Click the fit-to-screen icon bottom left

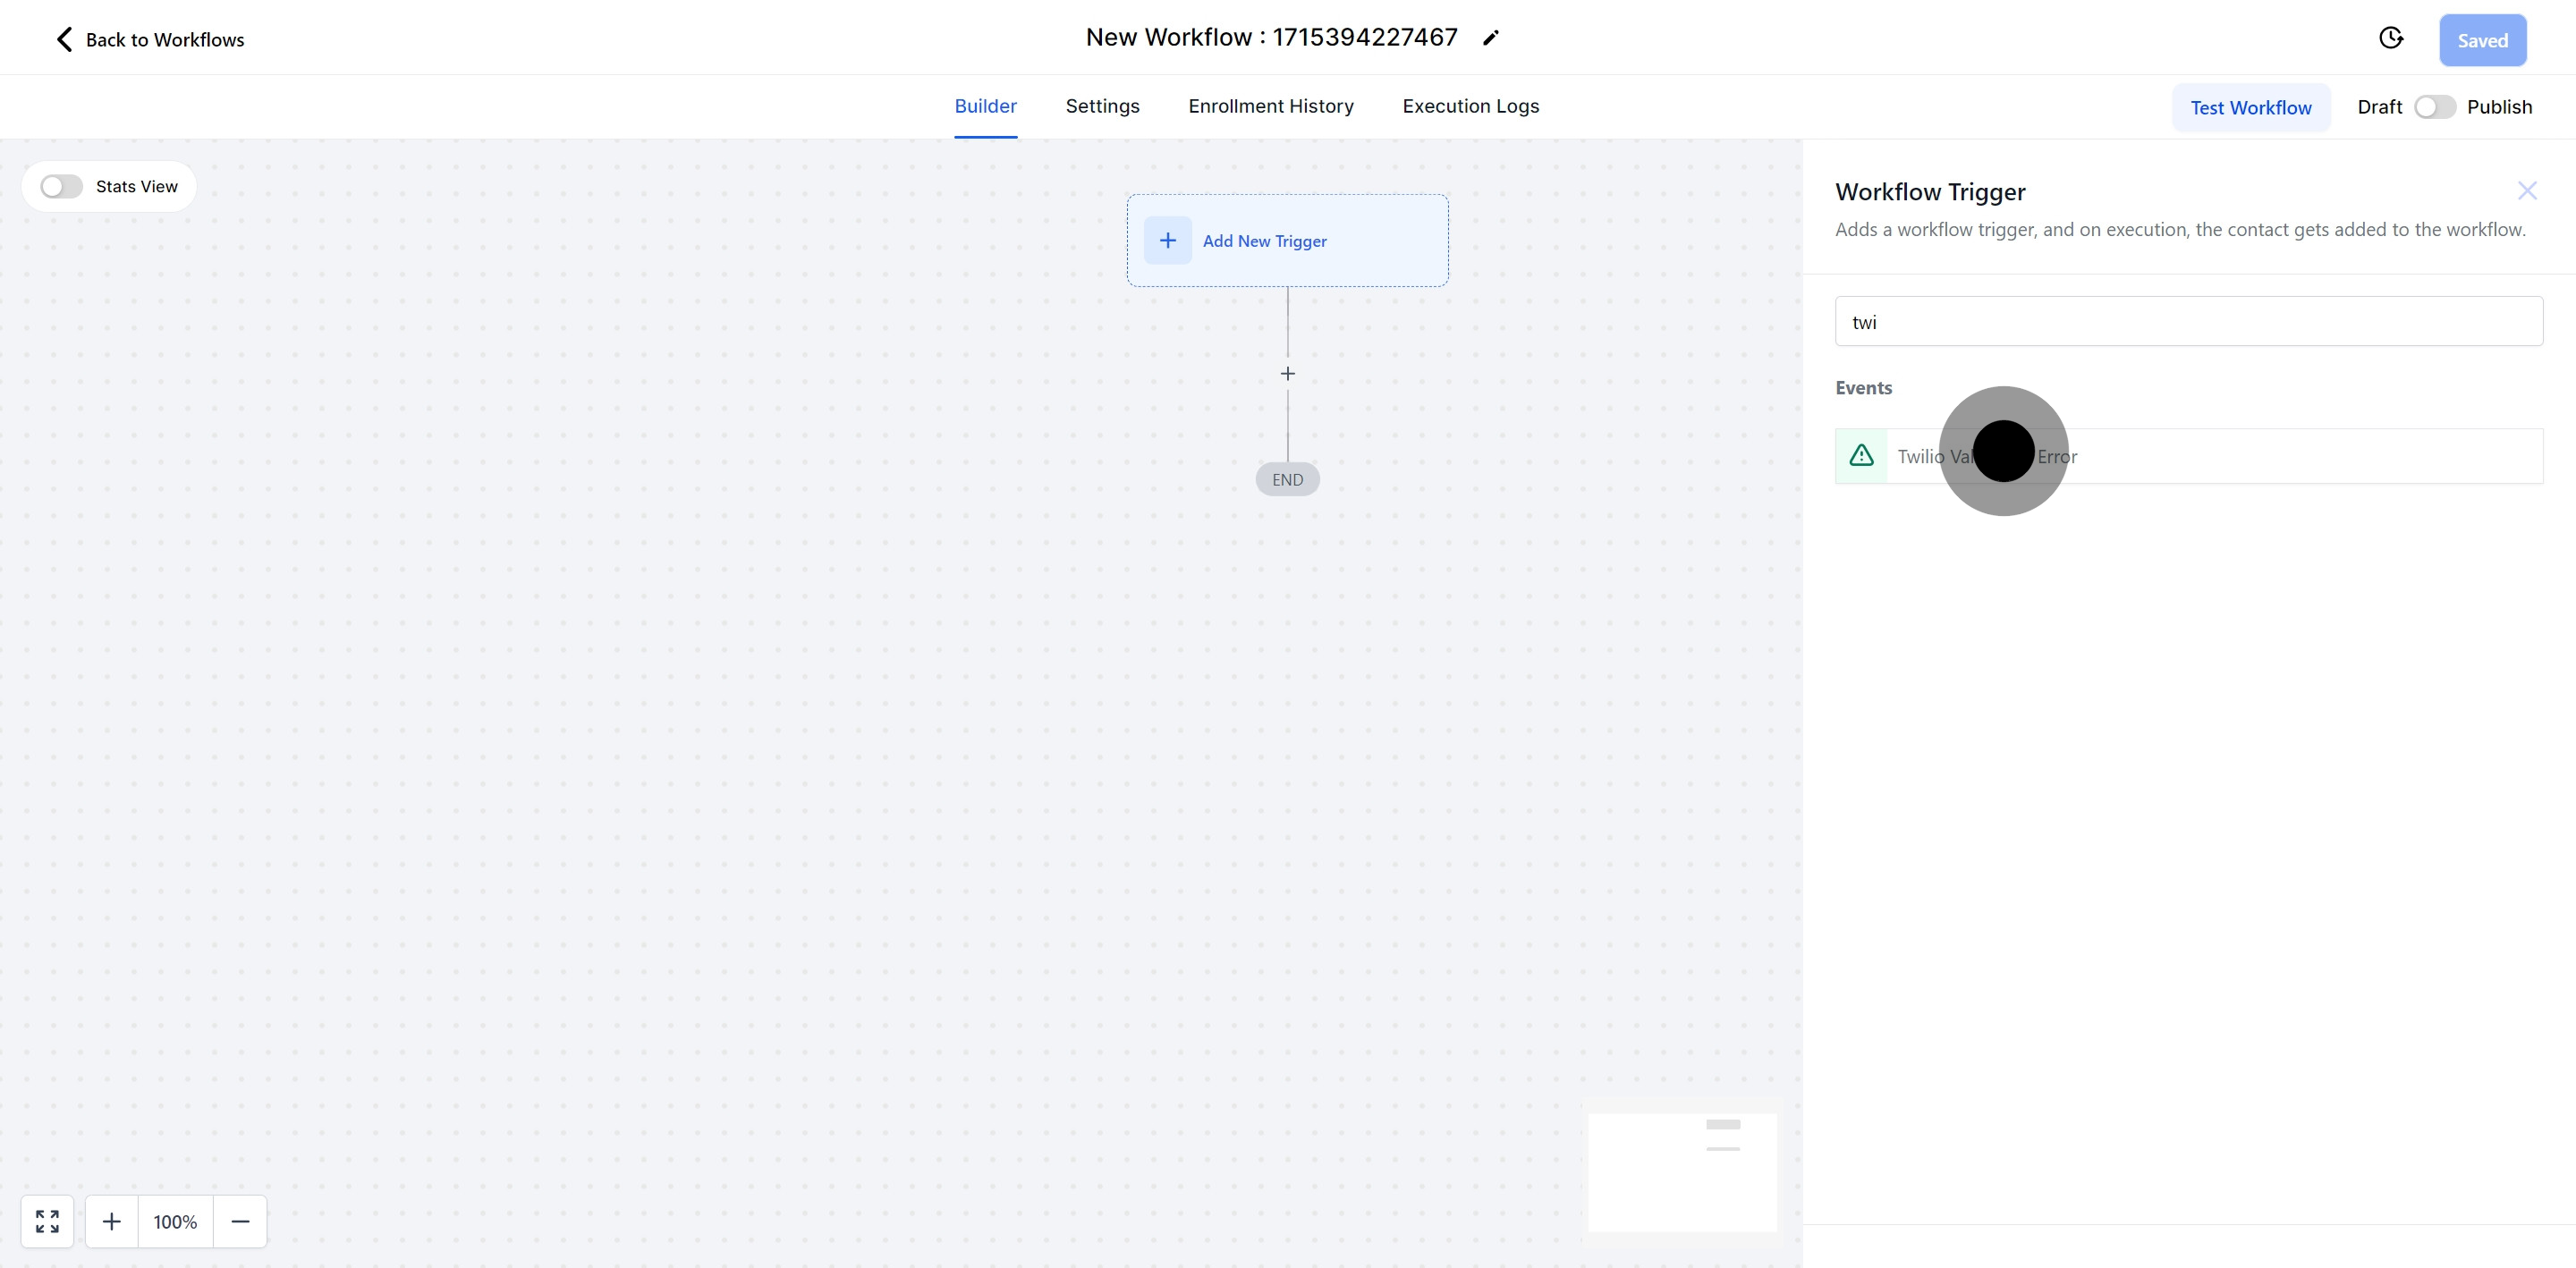pos(46,1221)
